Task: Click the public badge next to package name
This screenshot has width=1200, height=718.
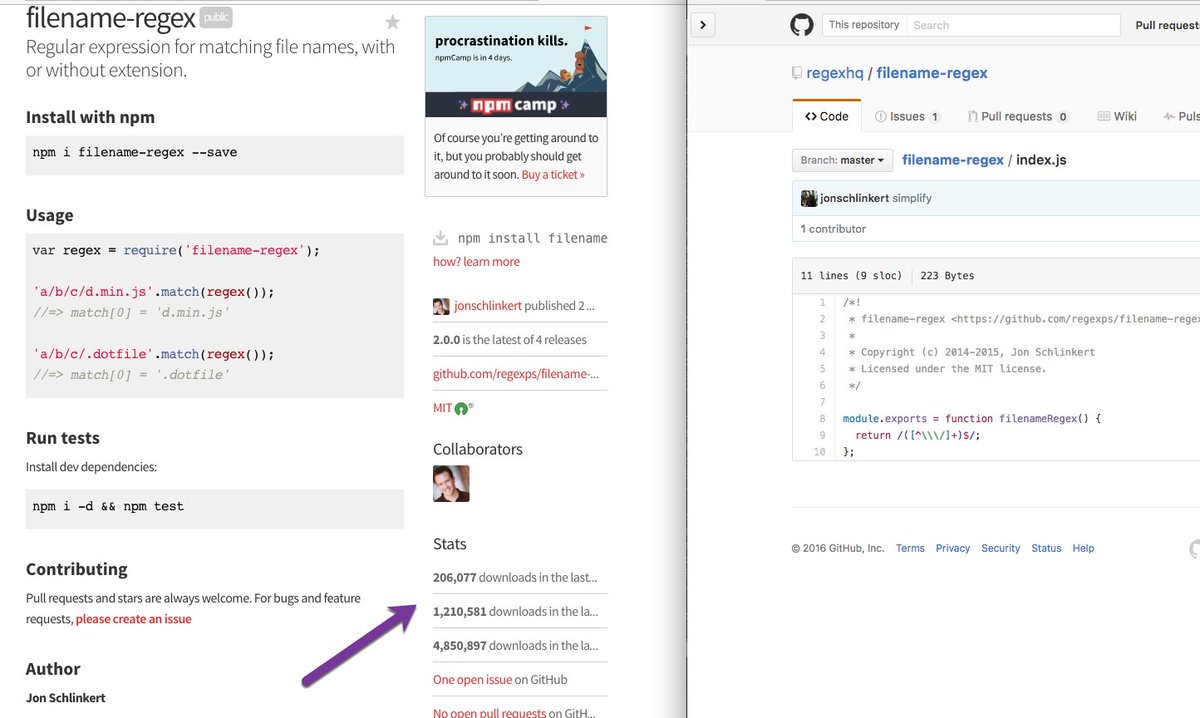Action: coord(216,17)
